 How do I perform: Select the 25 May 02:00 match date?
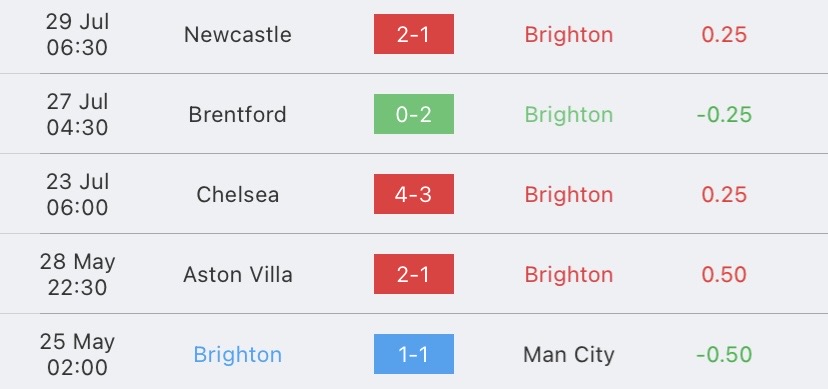coord(78,355)
